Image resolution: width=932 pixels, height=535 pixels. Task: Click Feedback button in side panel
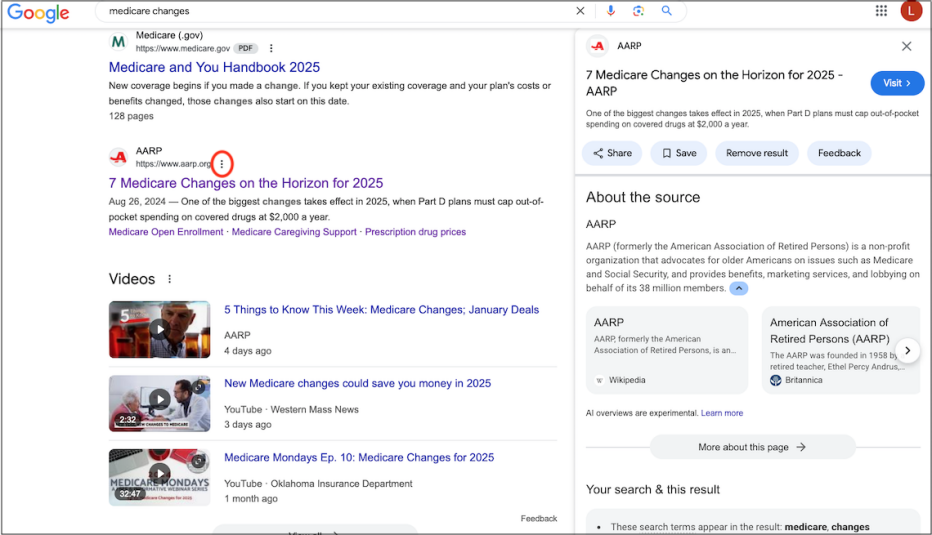(839, 153)
